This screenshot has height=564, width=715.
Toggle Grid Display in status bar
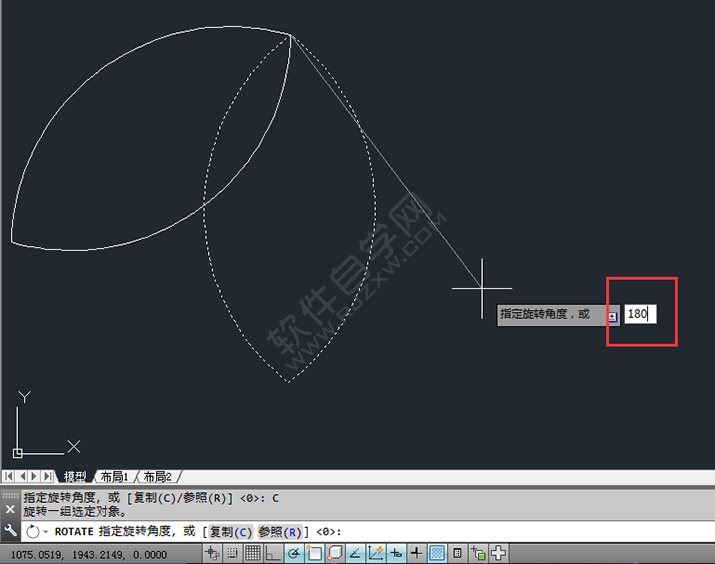pos(253,554)
